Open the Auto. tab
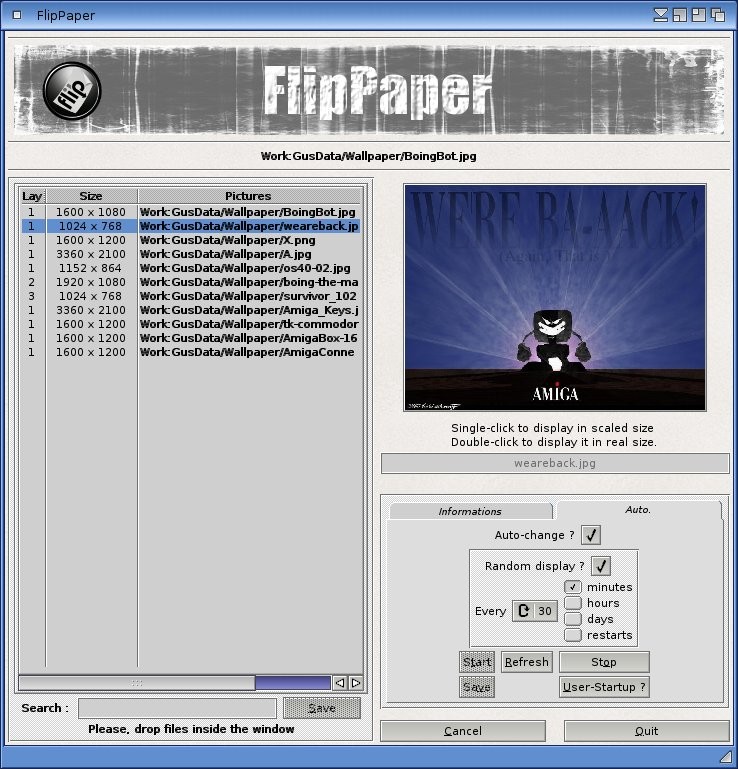The width and height of the screenshot is (738, 769). pos(638,510)
